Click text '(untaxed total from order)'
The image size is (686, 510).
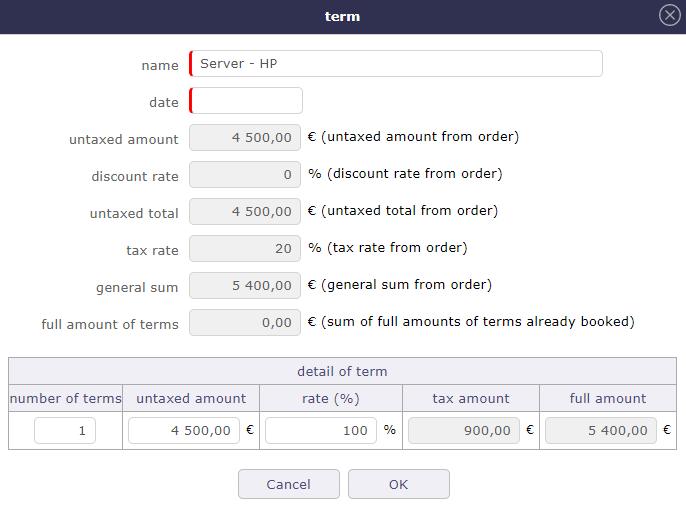[x=410, y=211]
